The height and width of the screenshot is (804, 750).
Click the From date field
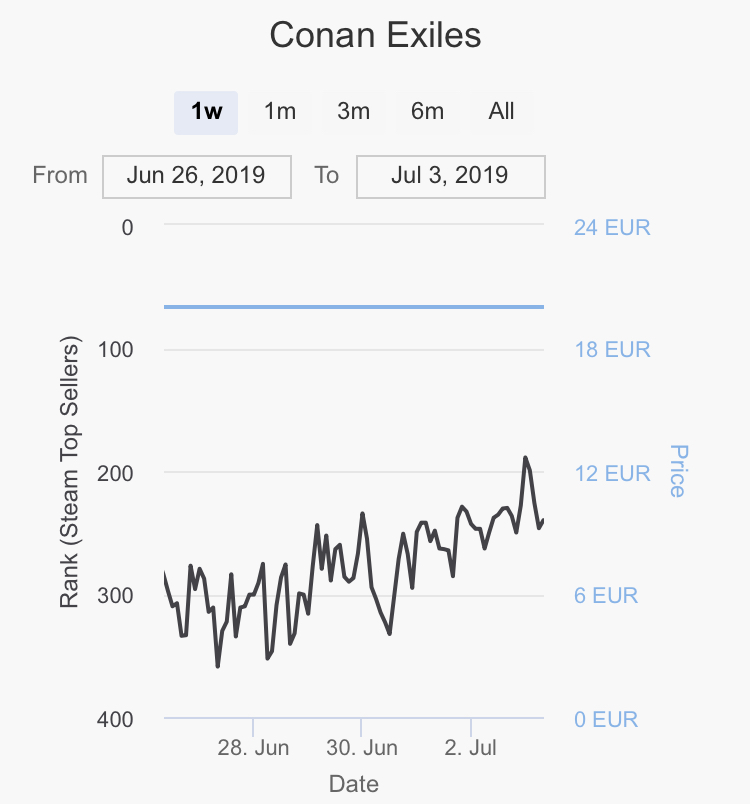coord(196,176)
